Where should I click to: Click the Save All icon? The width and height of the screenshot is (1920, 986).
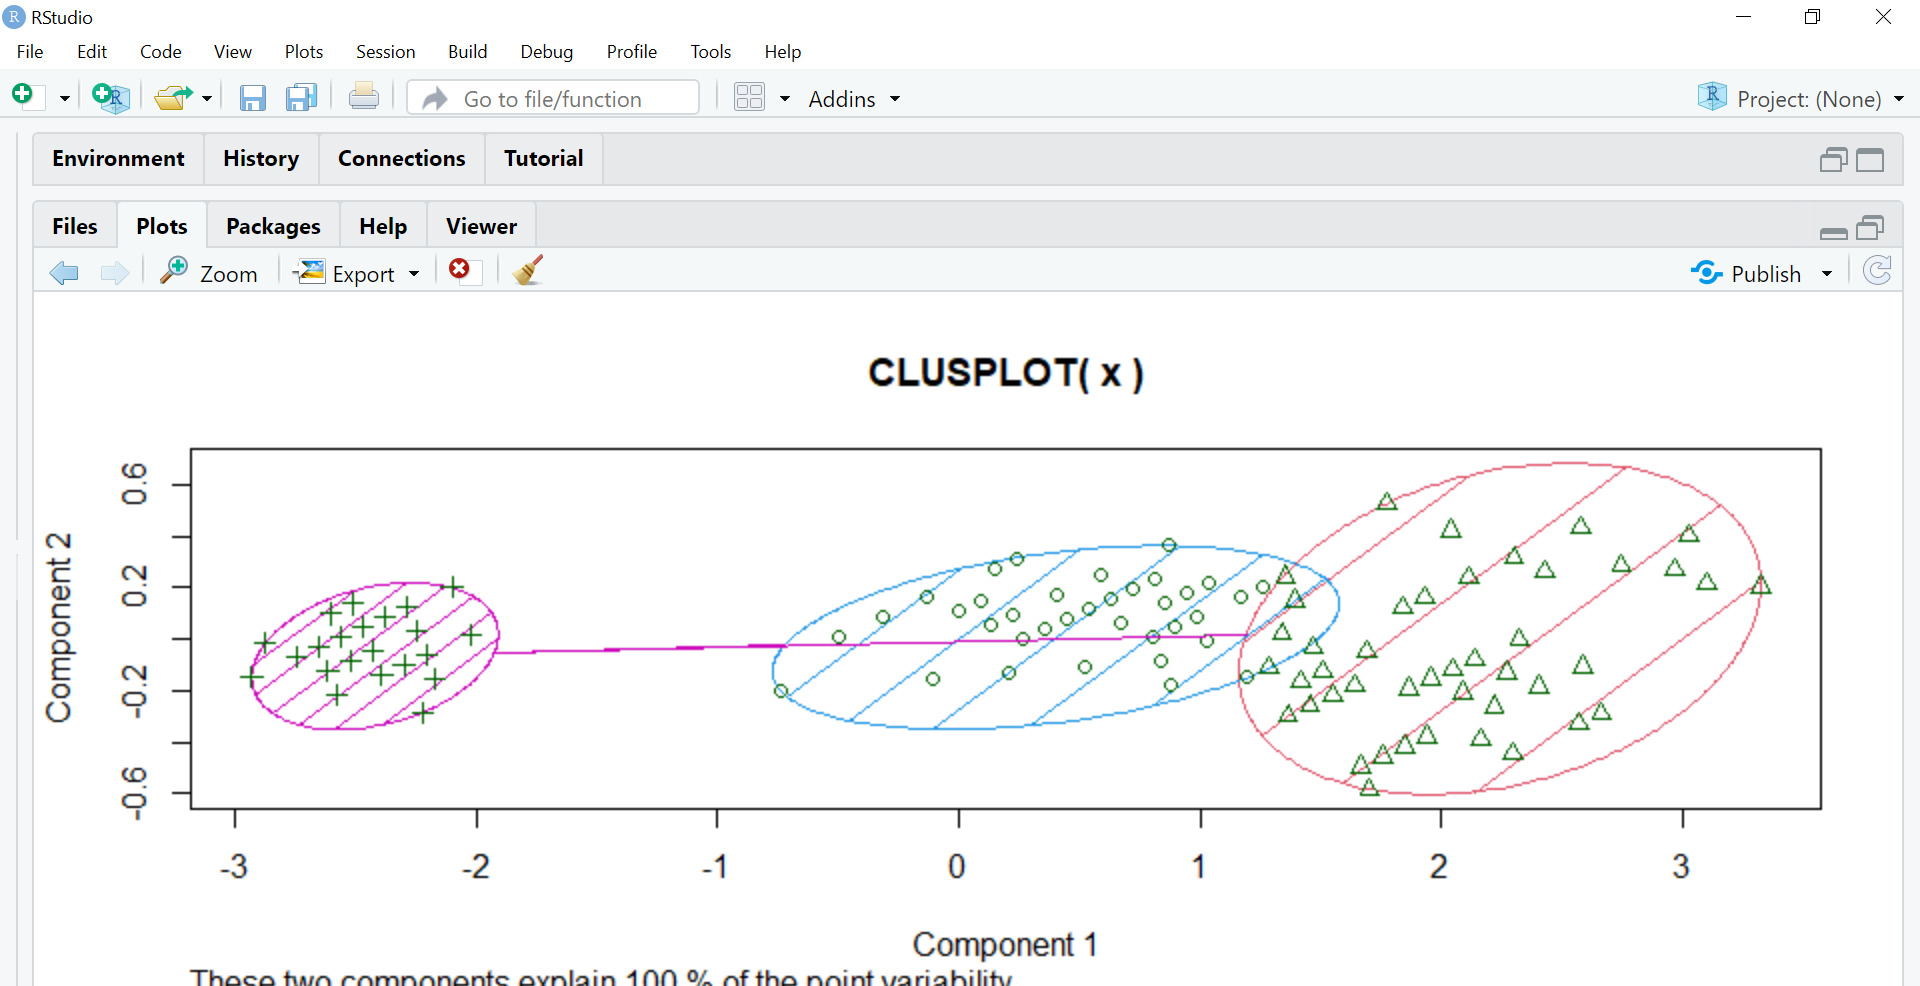[301, 98]
